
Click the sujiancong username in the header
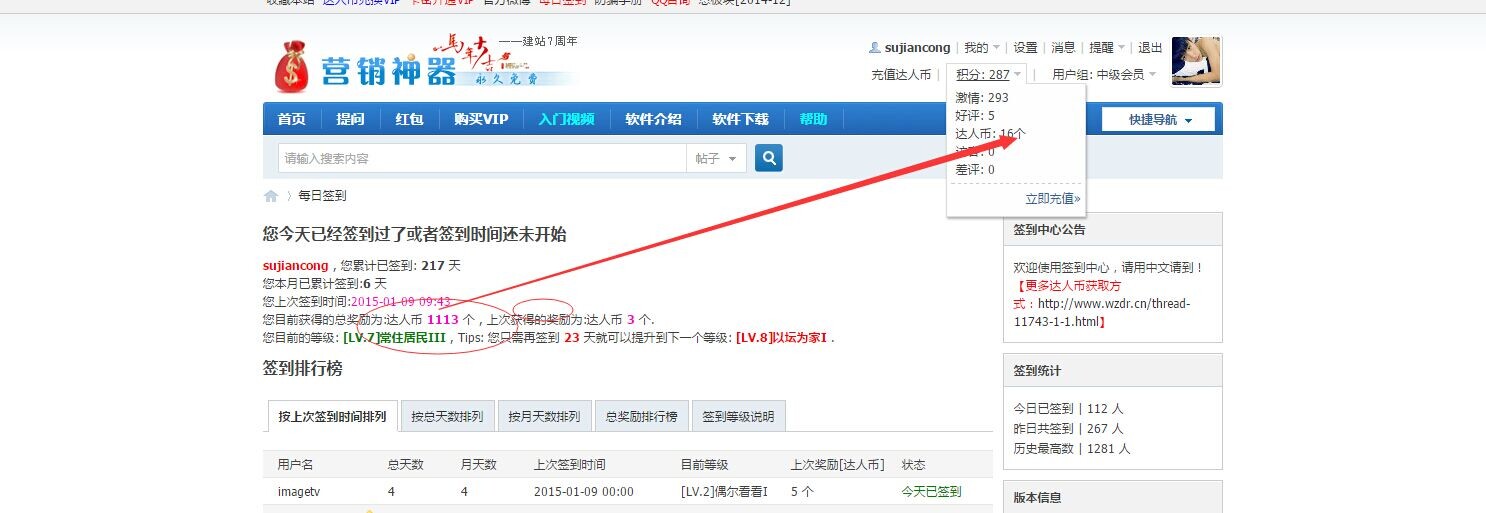[x=917, y=48]
